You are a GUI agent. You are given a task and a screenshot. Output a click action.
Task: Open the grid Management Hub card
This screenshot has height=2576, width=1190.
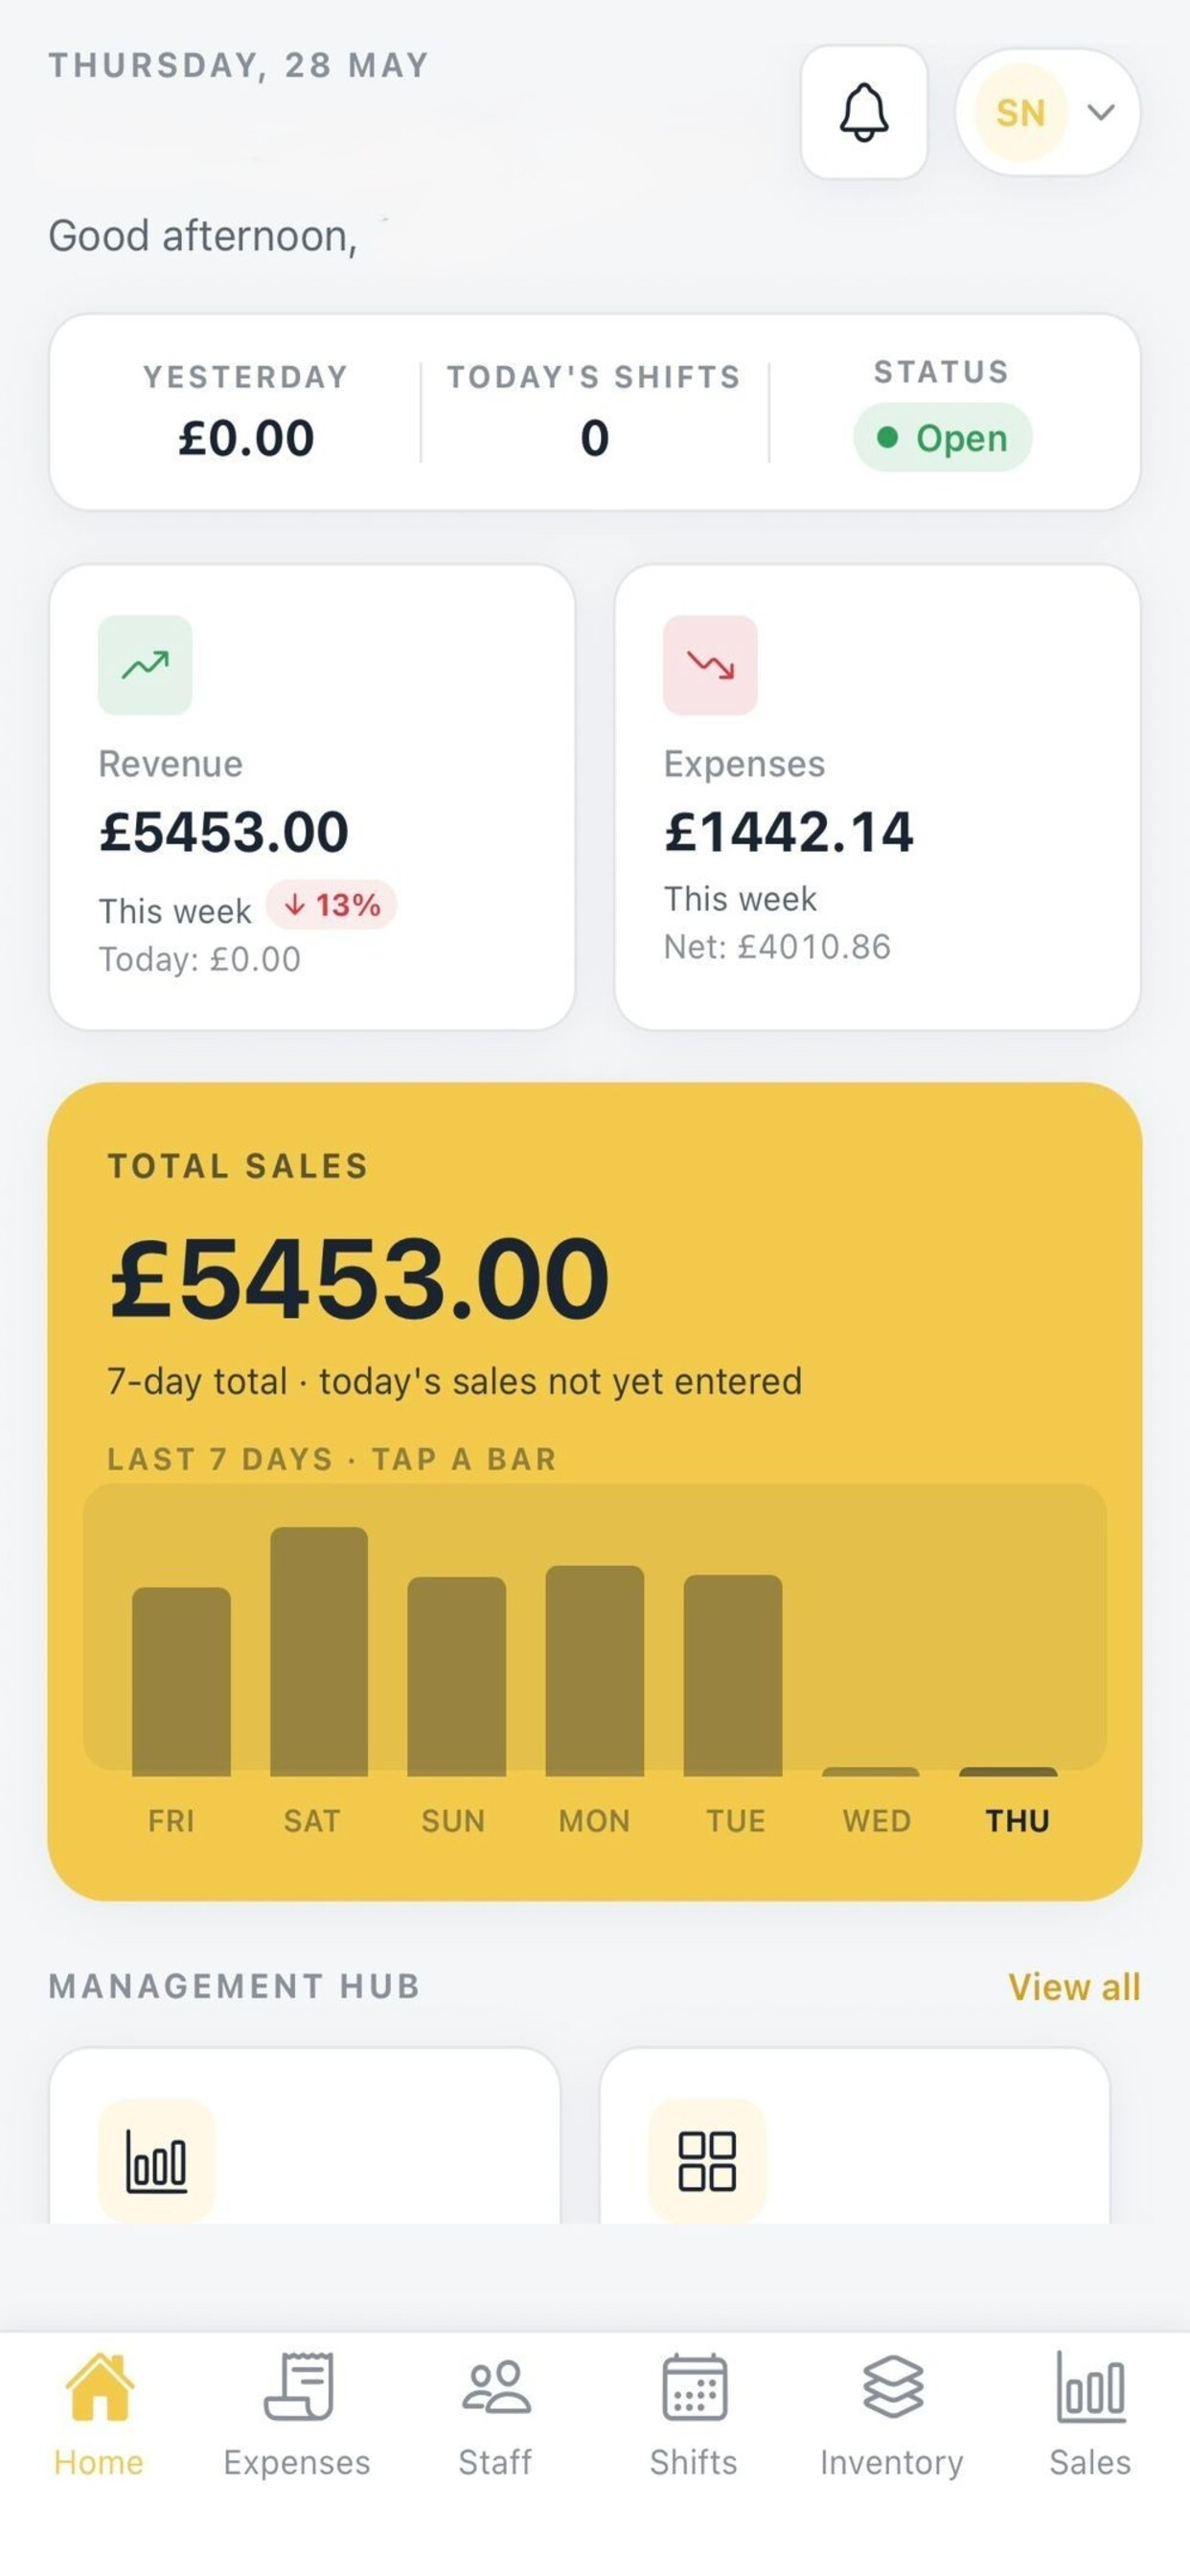click(855, 2137)
